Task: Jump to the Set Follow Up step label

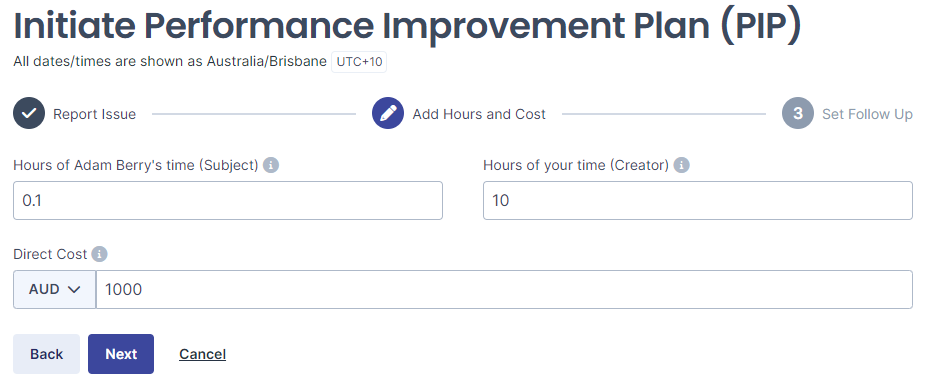Action: tap(867, 114)
